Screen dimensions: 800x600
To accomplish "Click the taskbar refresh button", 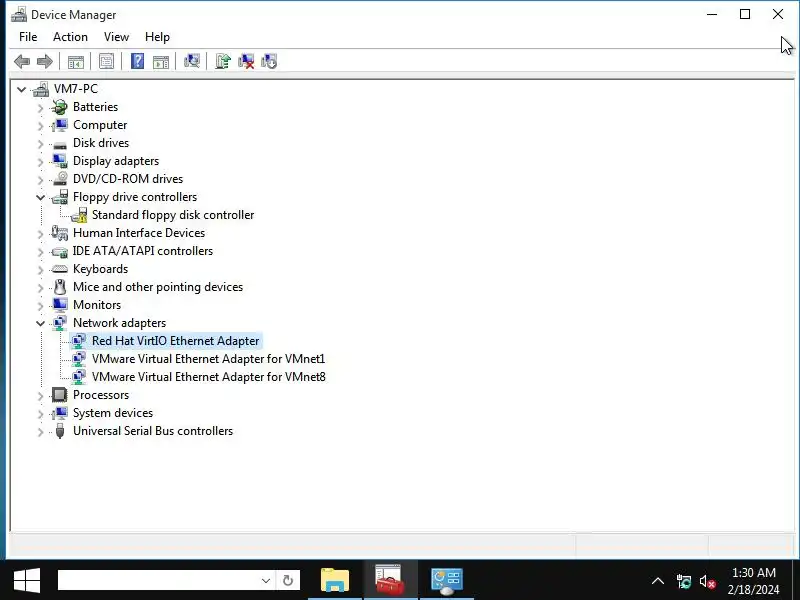I will (288, 581).
